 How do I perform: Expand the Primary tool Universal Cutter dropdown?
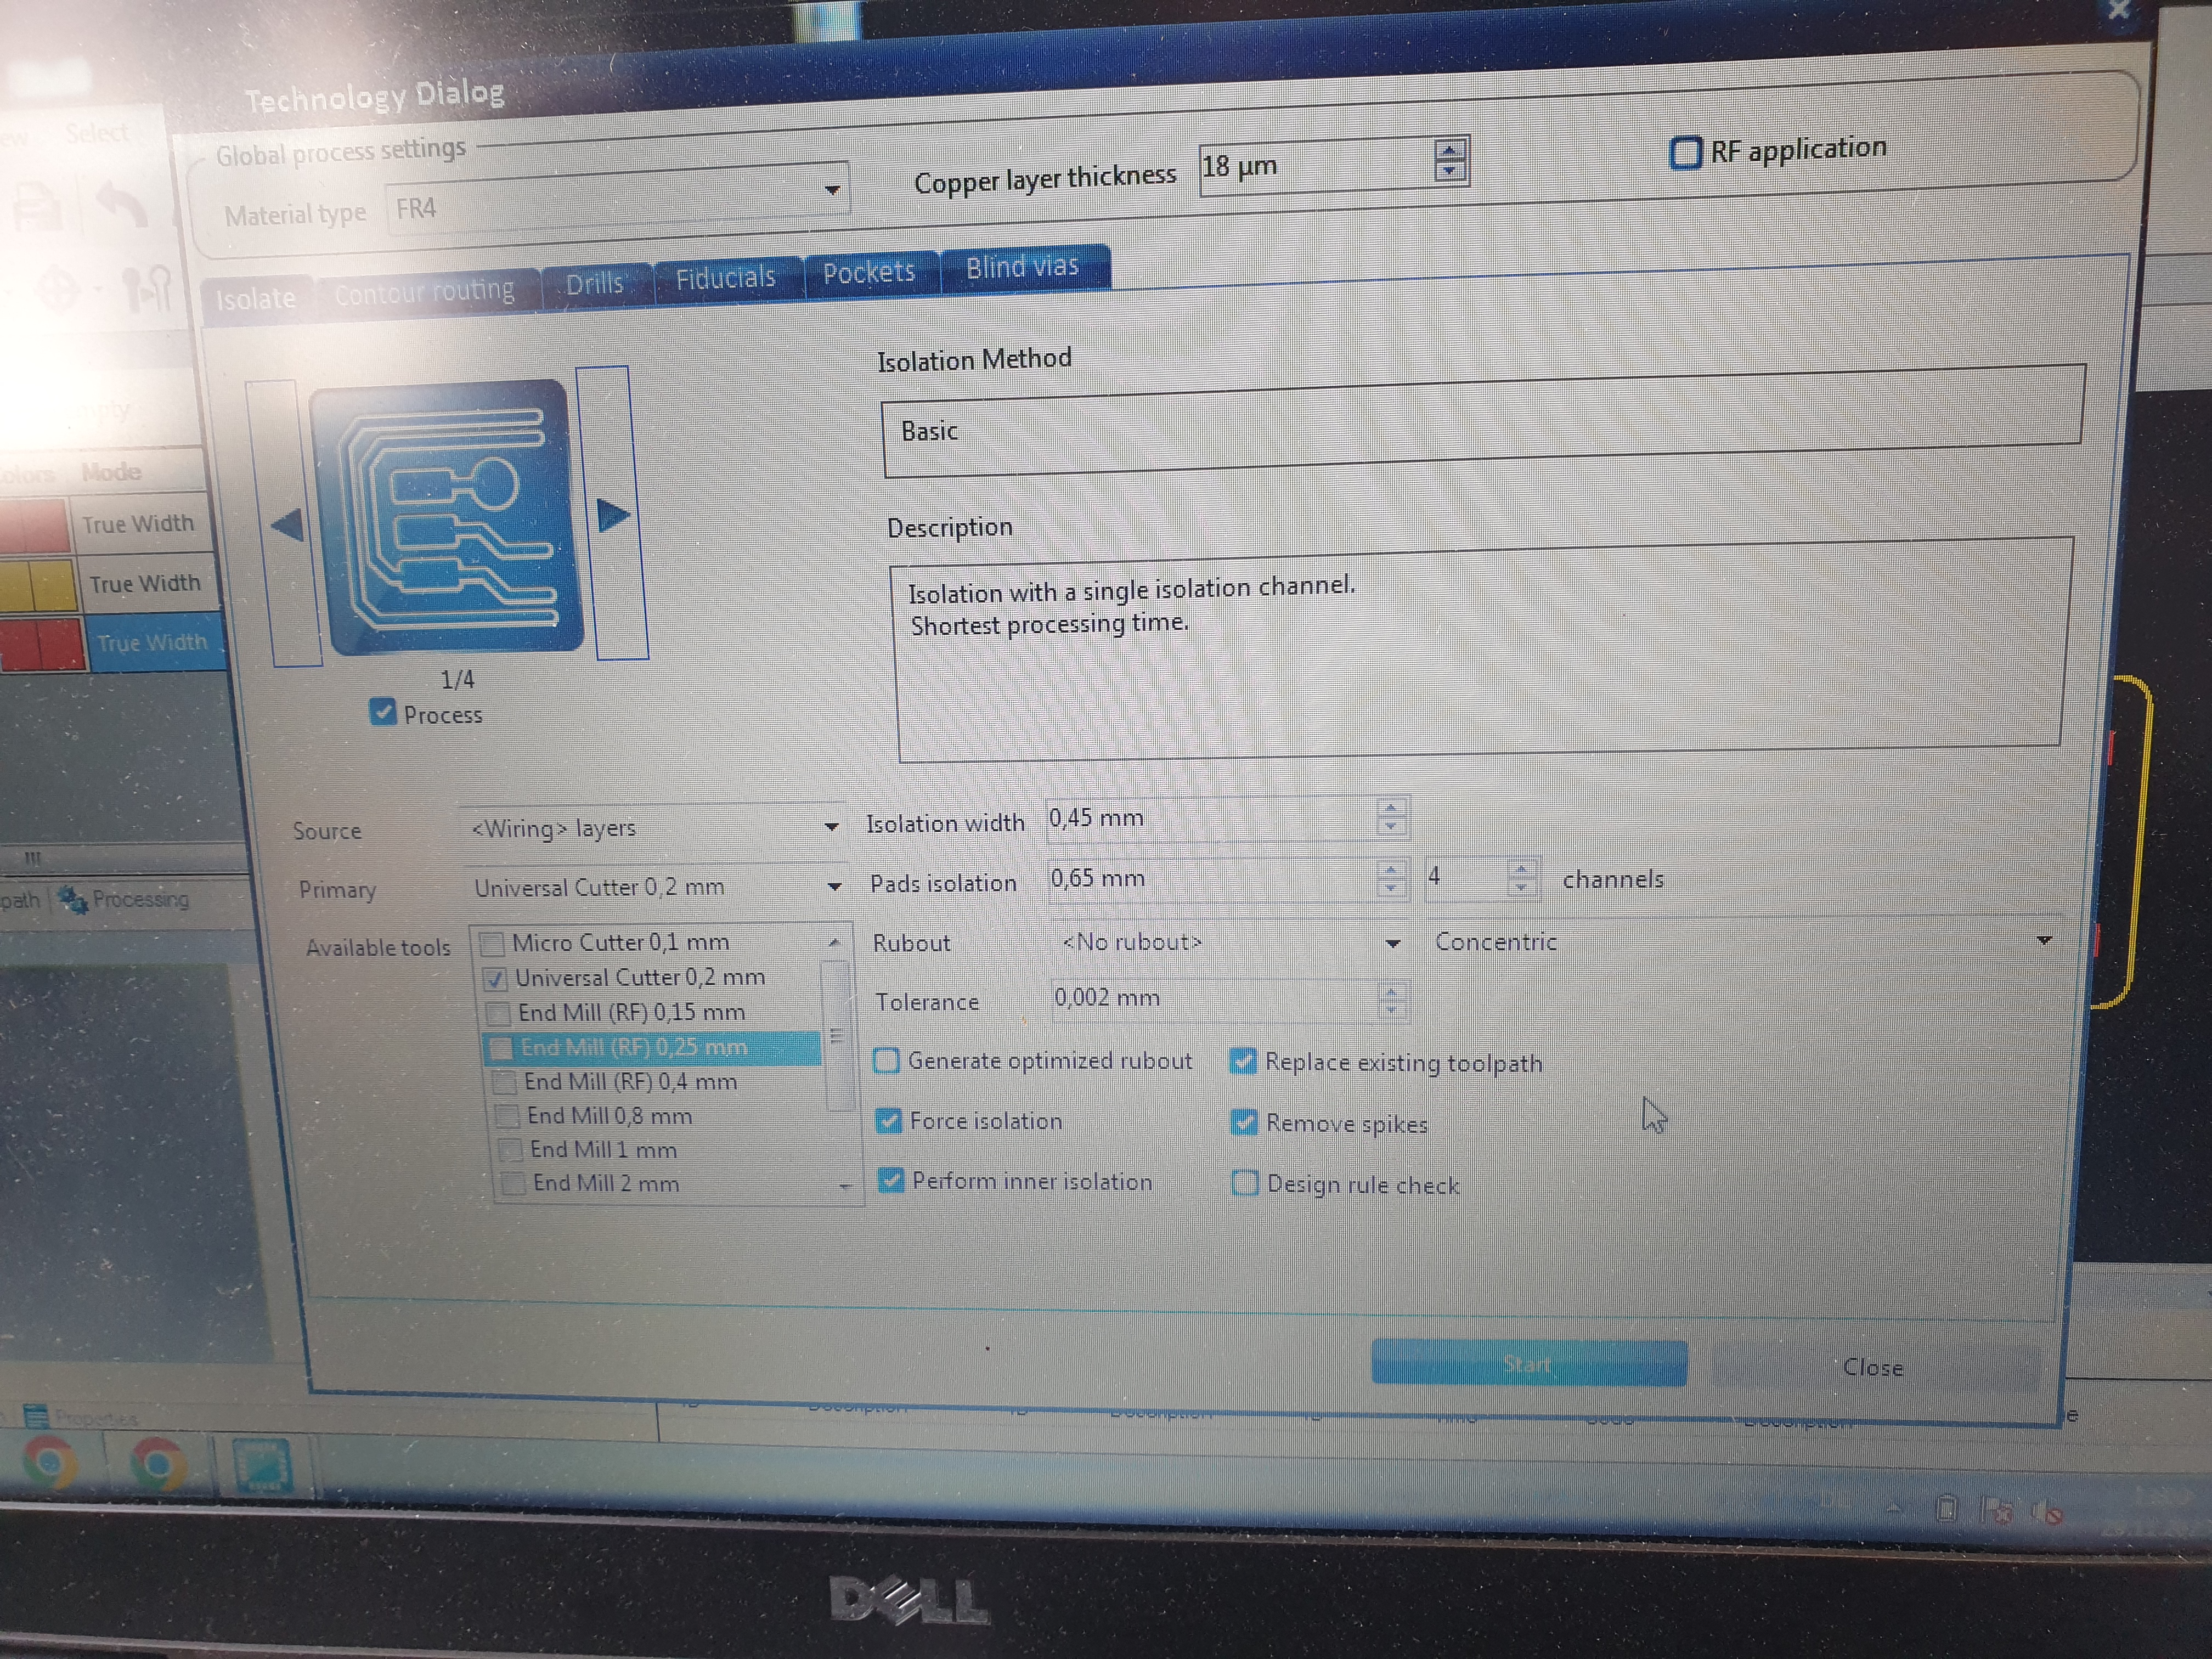[834, 887]
